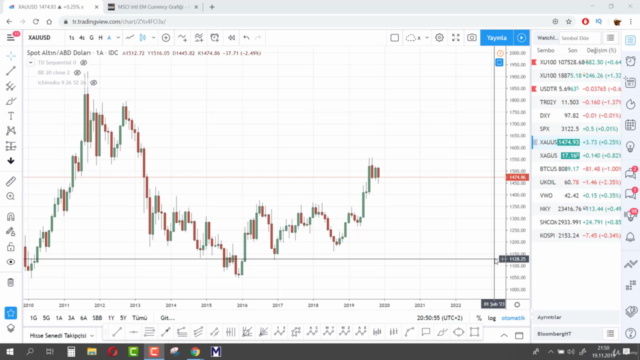Open chart settings gear

click(439, 38)
